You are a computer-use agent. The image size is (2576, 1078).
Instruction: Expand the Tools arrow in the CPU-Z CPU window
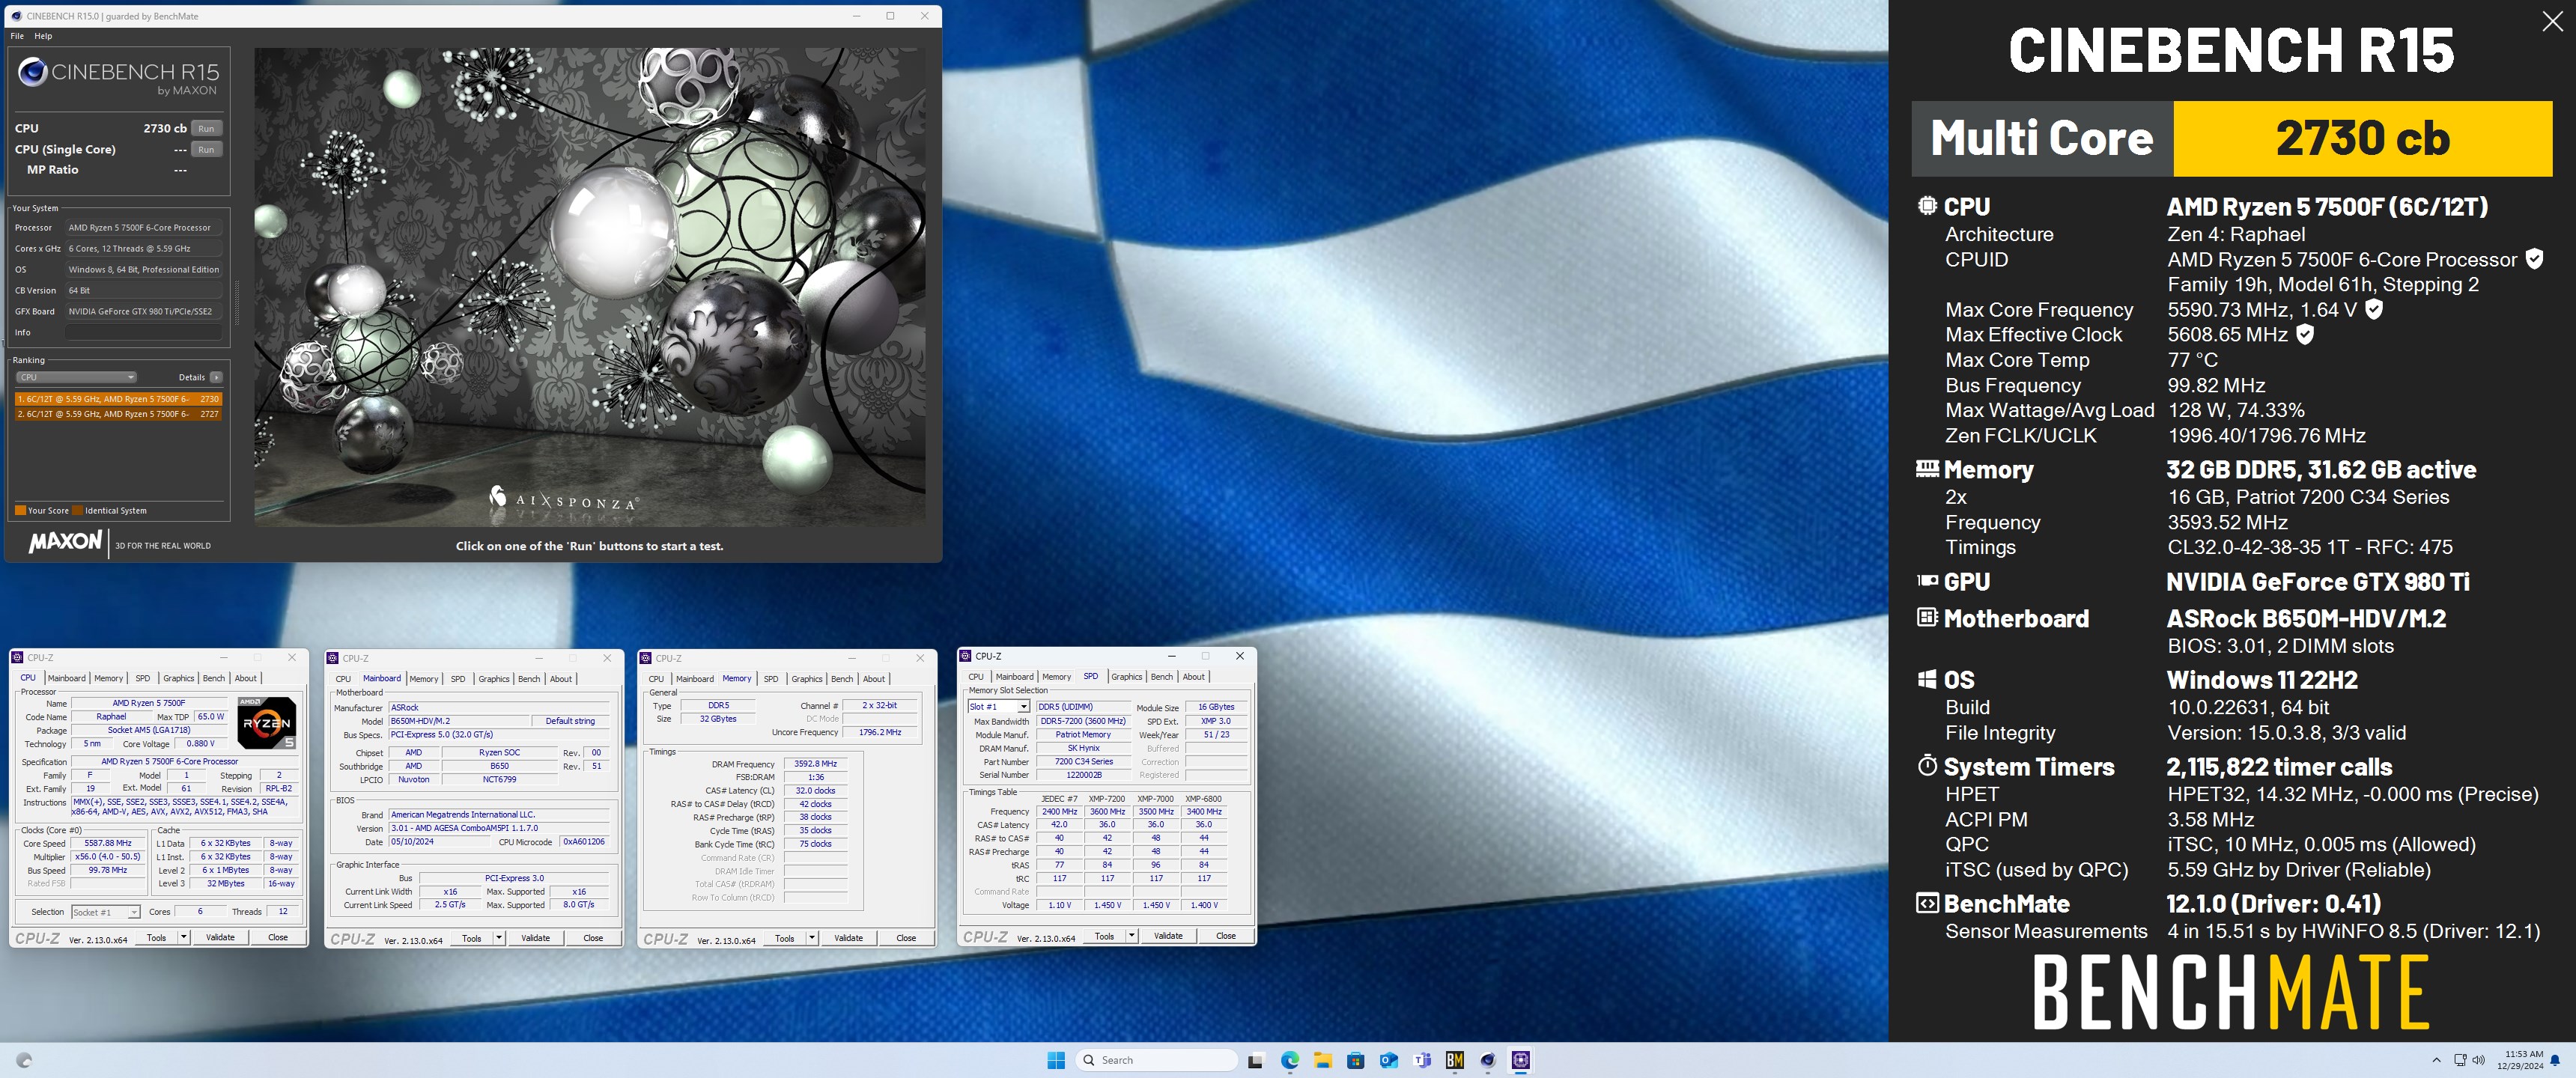[x=184, y=937]
